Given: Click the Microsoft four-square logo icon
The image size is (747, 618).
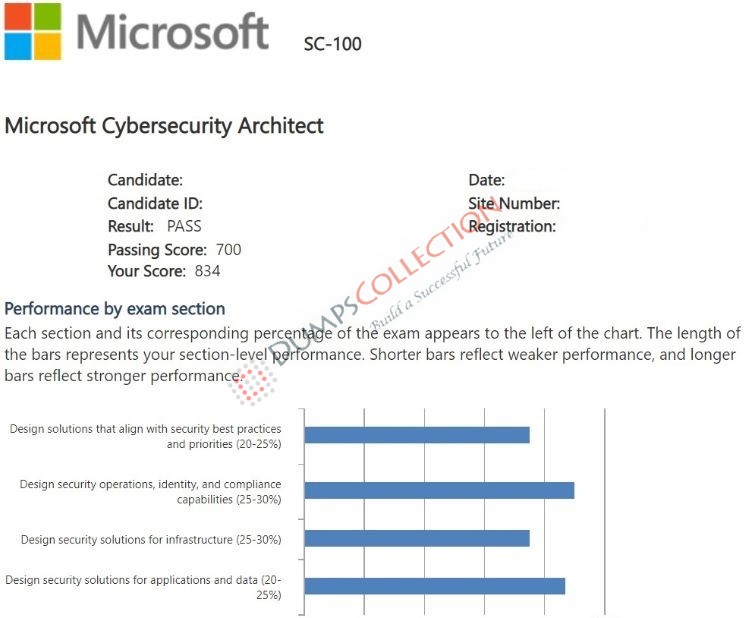Looking at the screenshot, I should [33, 31].
